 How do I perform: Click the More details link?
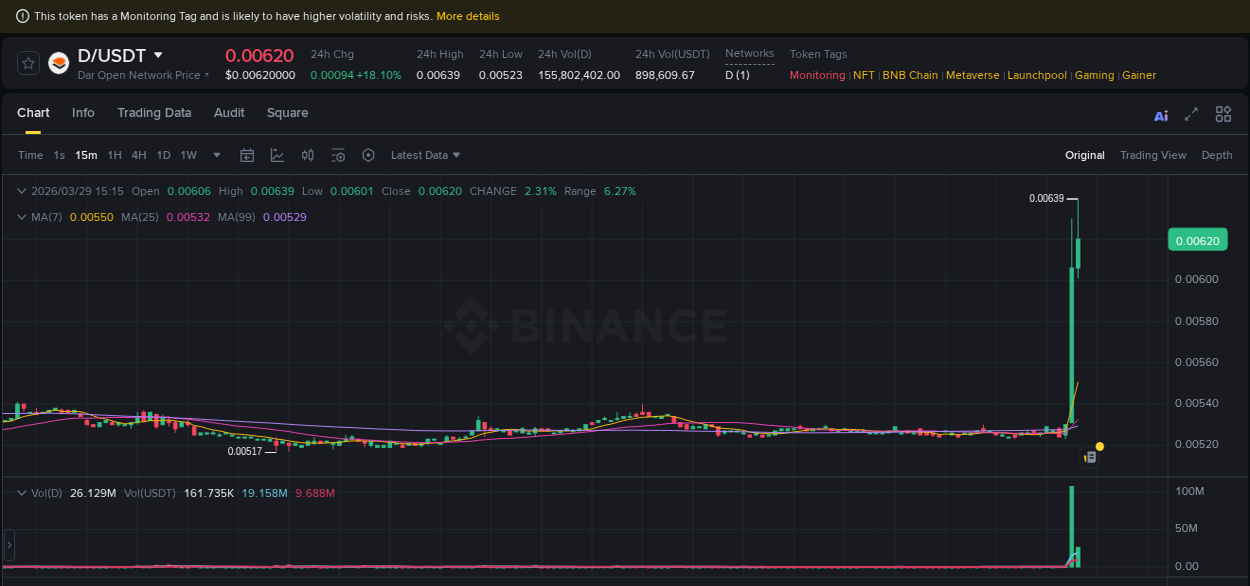pyautogui.click(x=468, y=16)
